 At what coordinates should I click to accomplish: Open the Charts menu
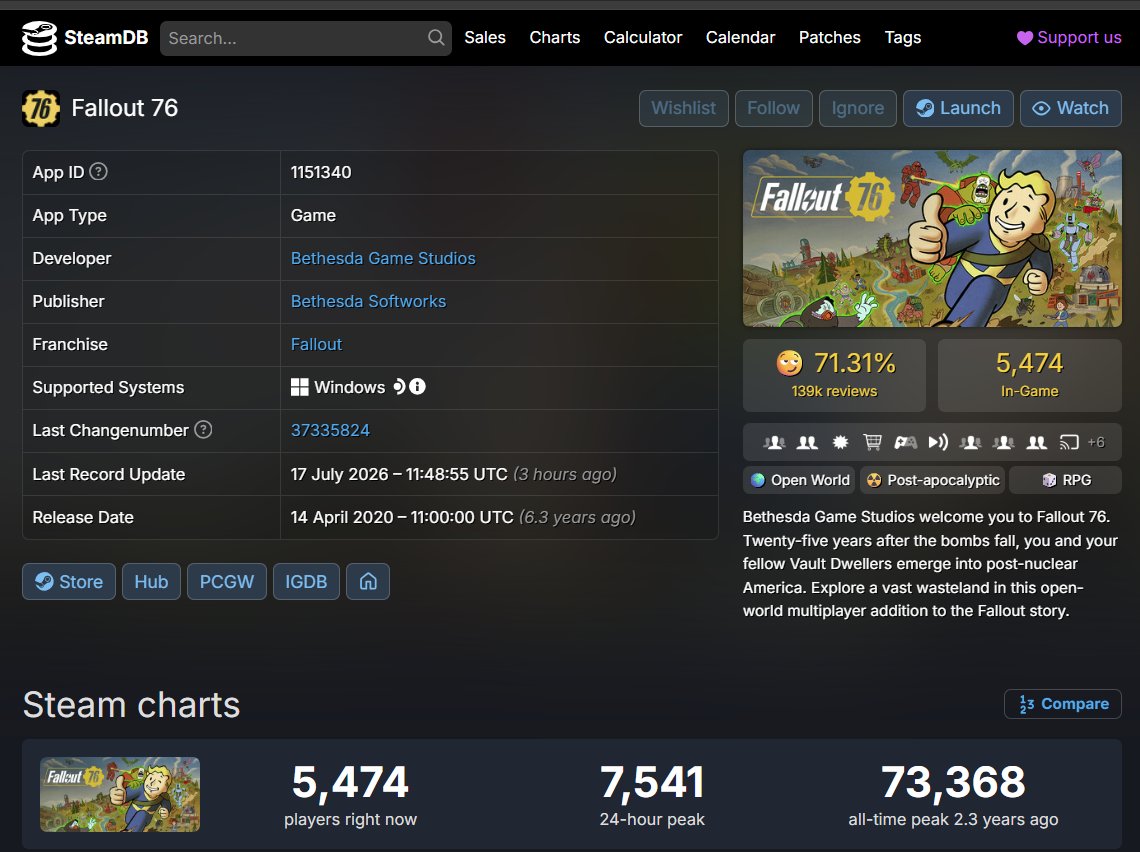(x=555, y=38)
